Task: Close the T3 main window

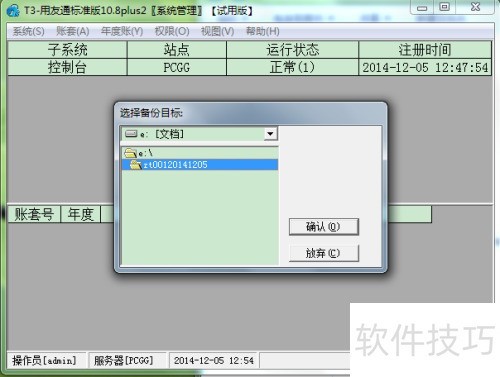Action: click(x=475, y=7)
